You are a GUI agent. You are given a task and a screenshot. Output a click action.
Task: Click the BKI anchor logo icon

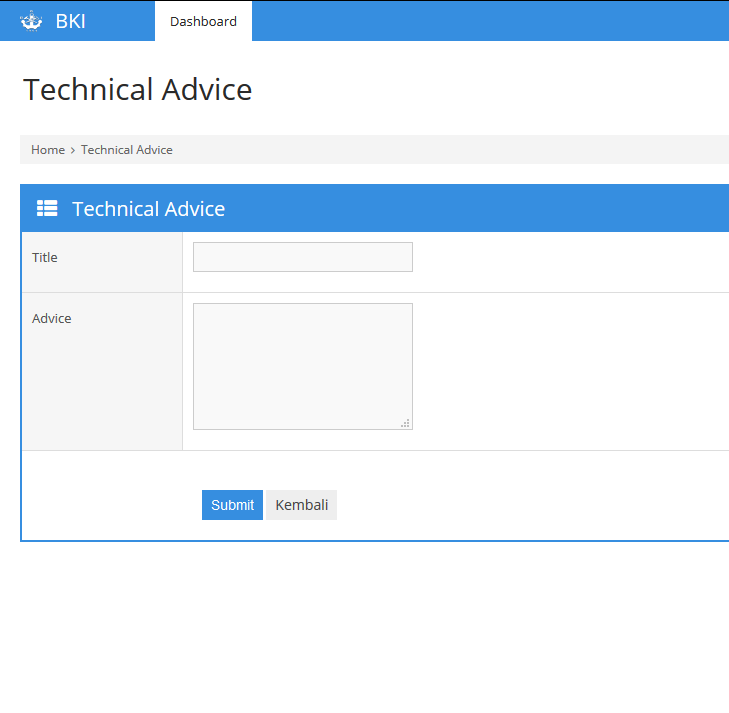pyautogui.click(x=31, y=21)
